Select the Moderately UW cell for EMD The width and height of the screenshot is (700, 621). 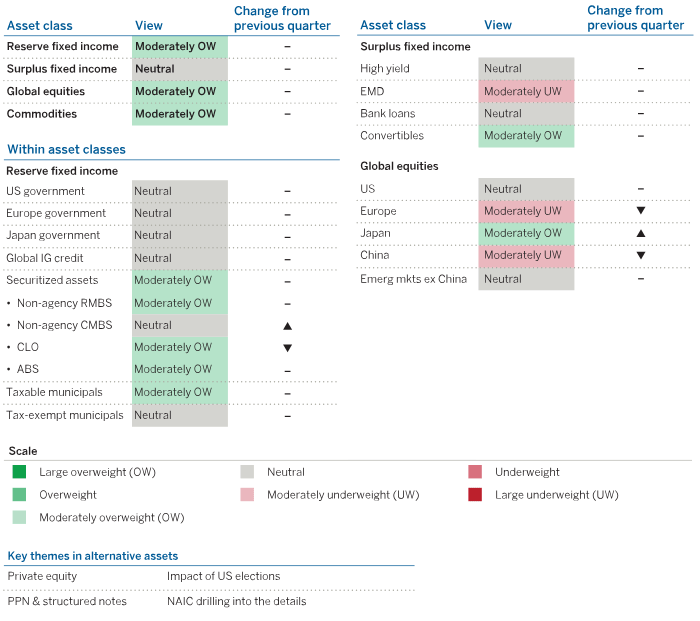[x=526, y=91]
